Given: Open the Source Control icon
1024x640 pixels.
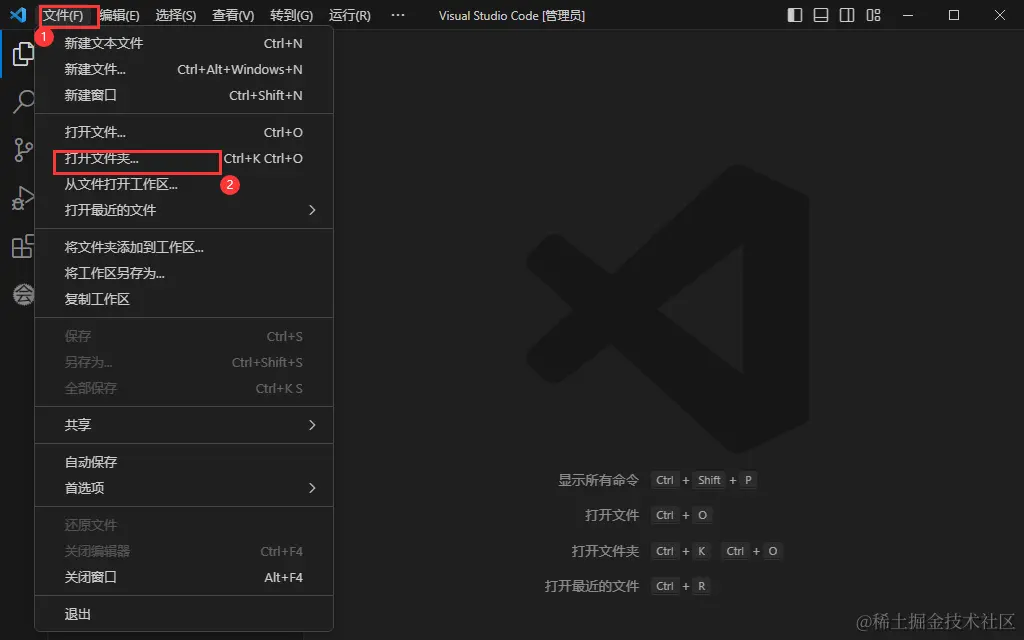Looking at the screenshot, I should pyautogui.click(x=23, y=150).
